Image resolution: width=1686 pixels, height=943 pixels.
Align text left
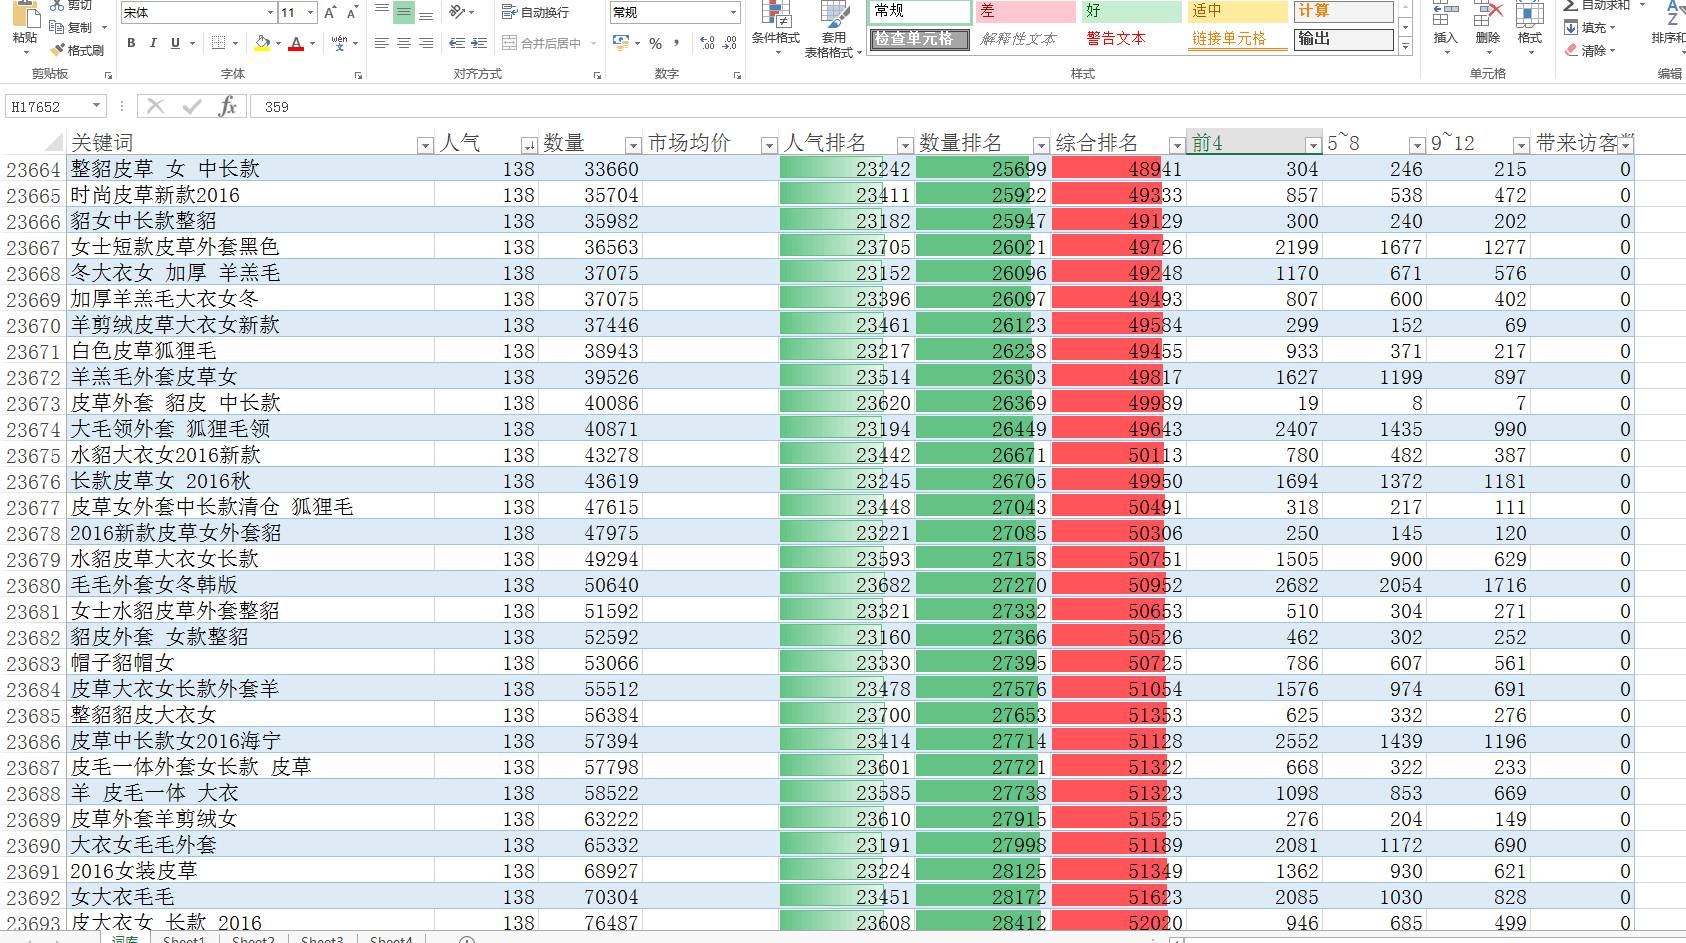382,43
